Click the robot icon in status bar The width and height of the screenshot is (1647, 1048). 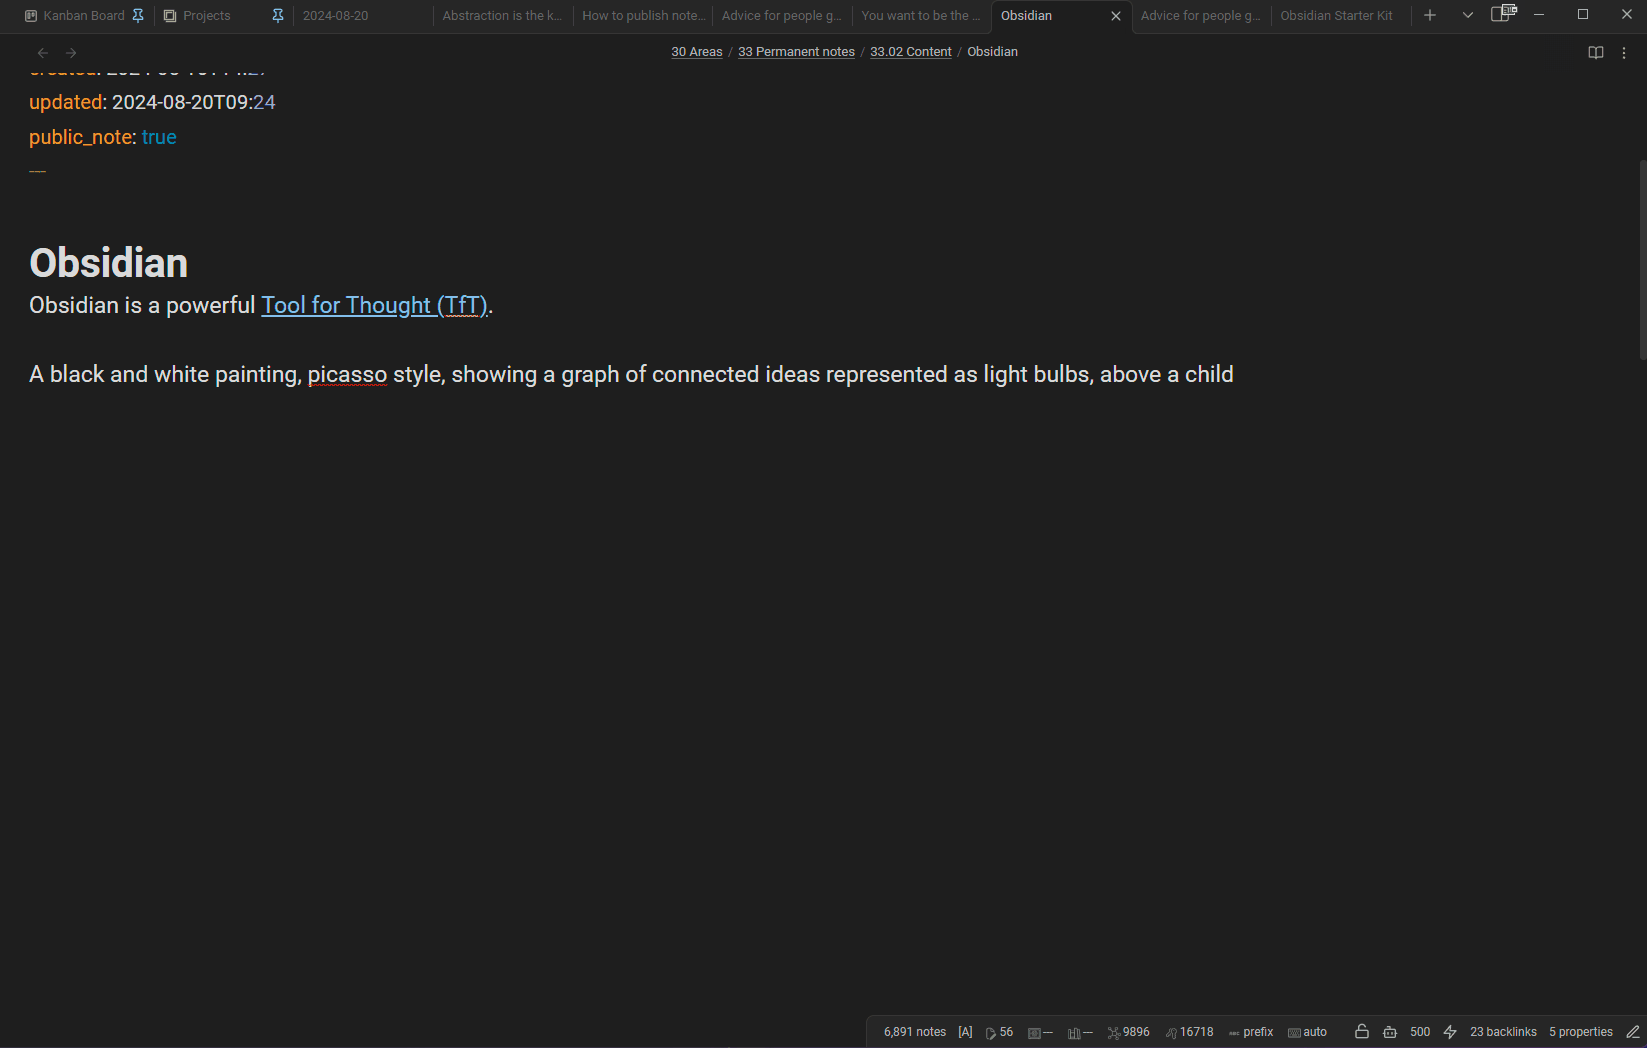(1390, 1032)
